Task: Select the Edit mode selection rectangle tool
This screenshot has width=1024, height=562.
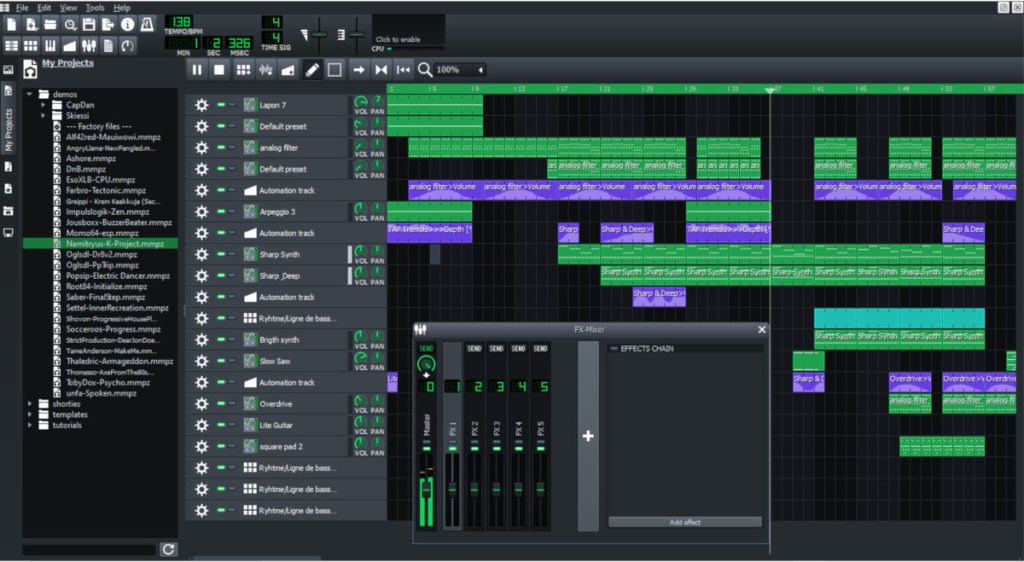Action: point(334,70)
